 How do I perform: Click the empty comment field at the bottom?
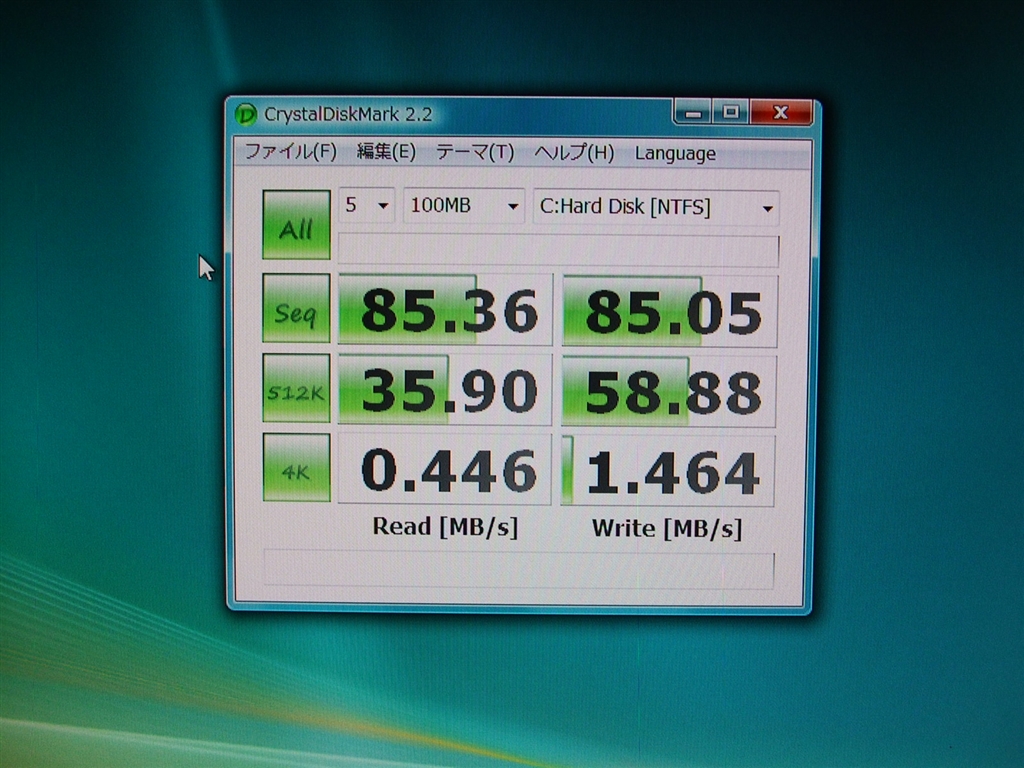tap(519, 569)
